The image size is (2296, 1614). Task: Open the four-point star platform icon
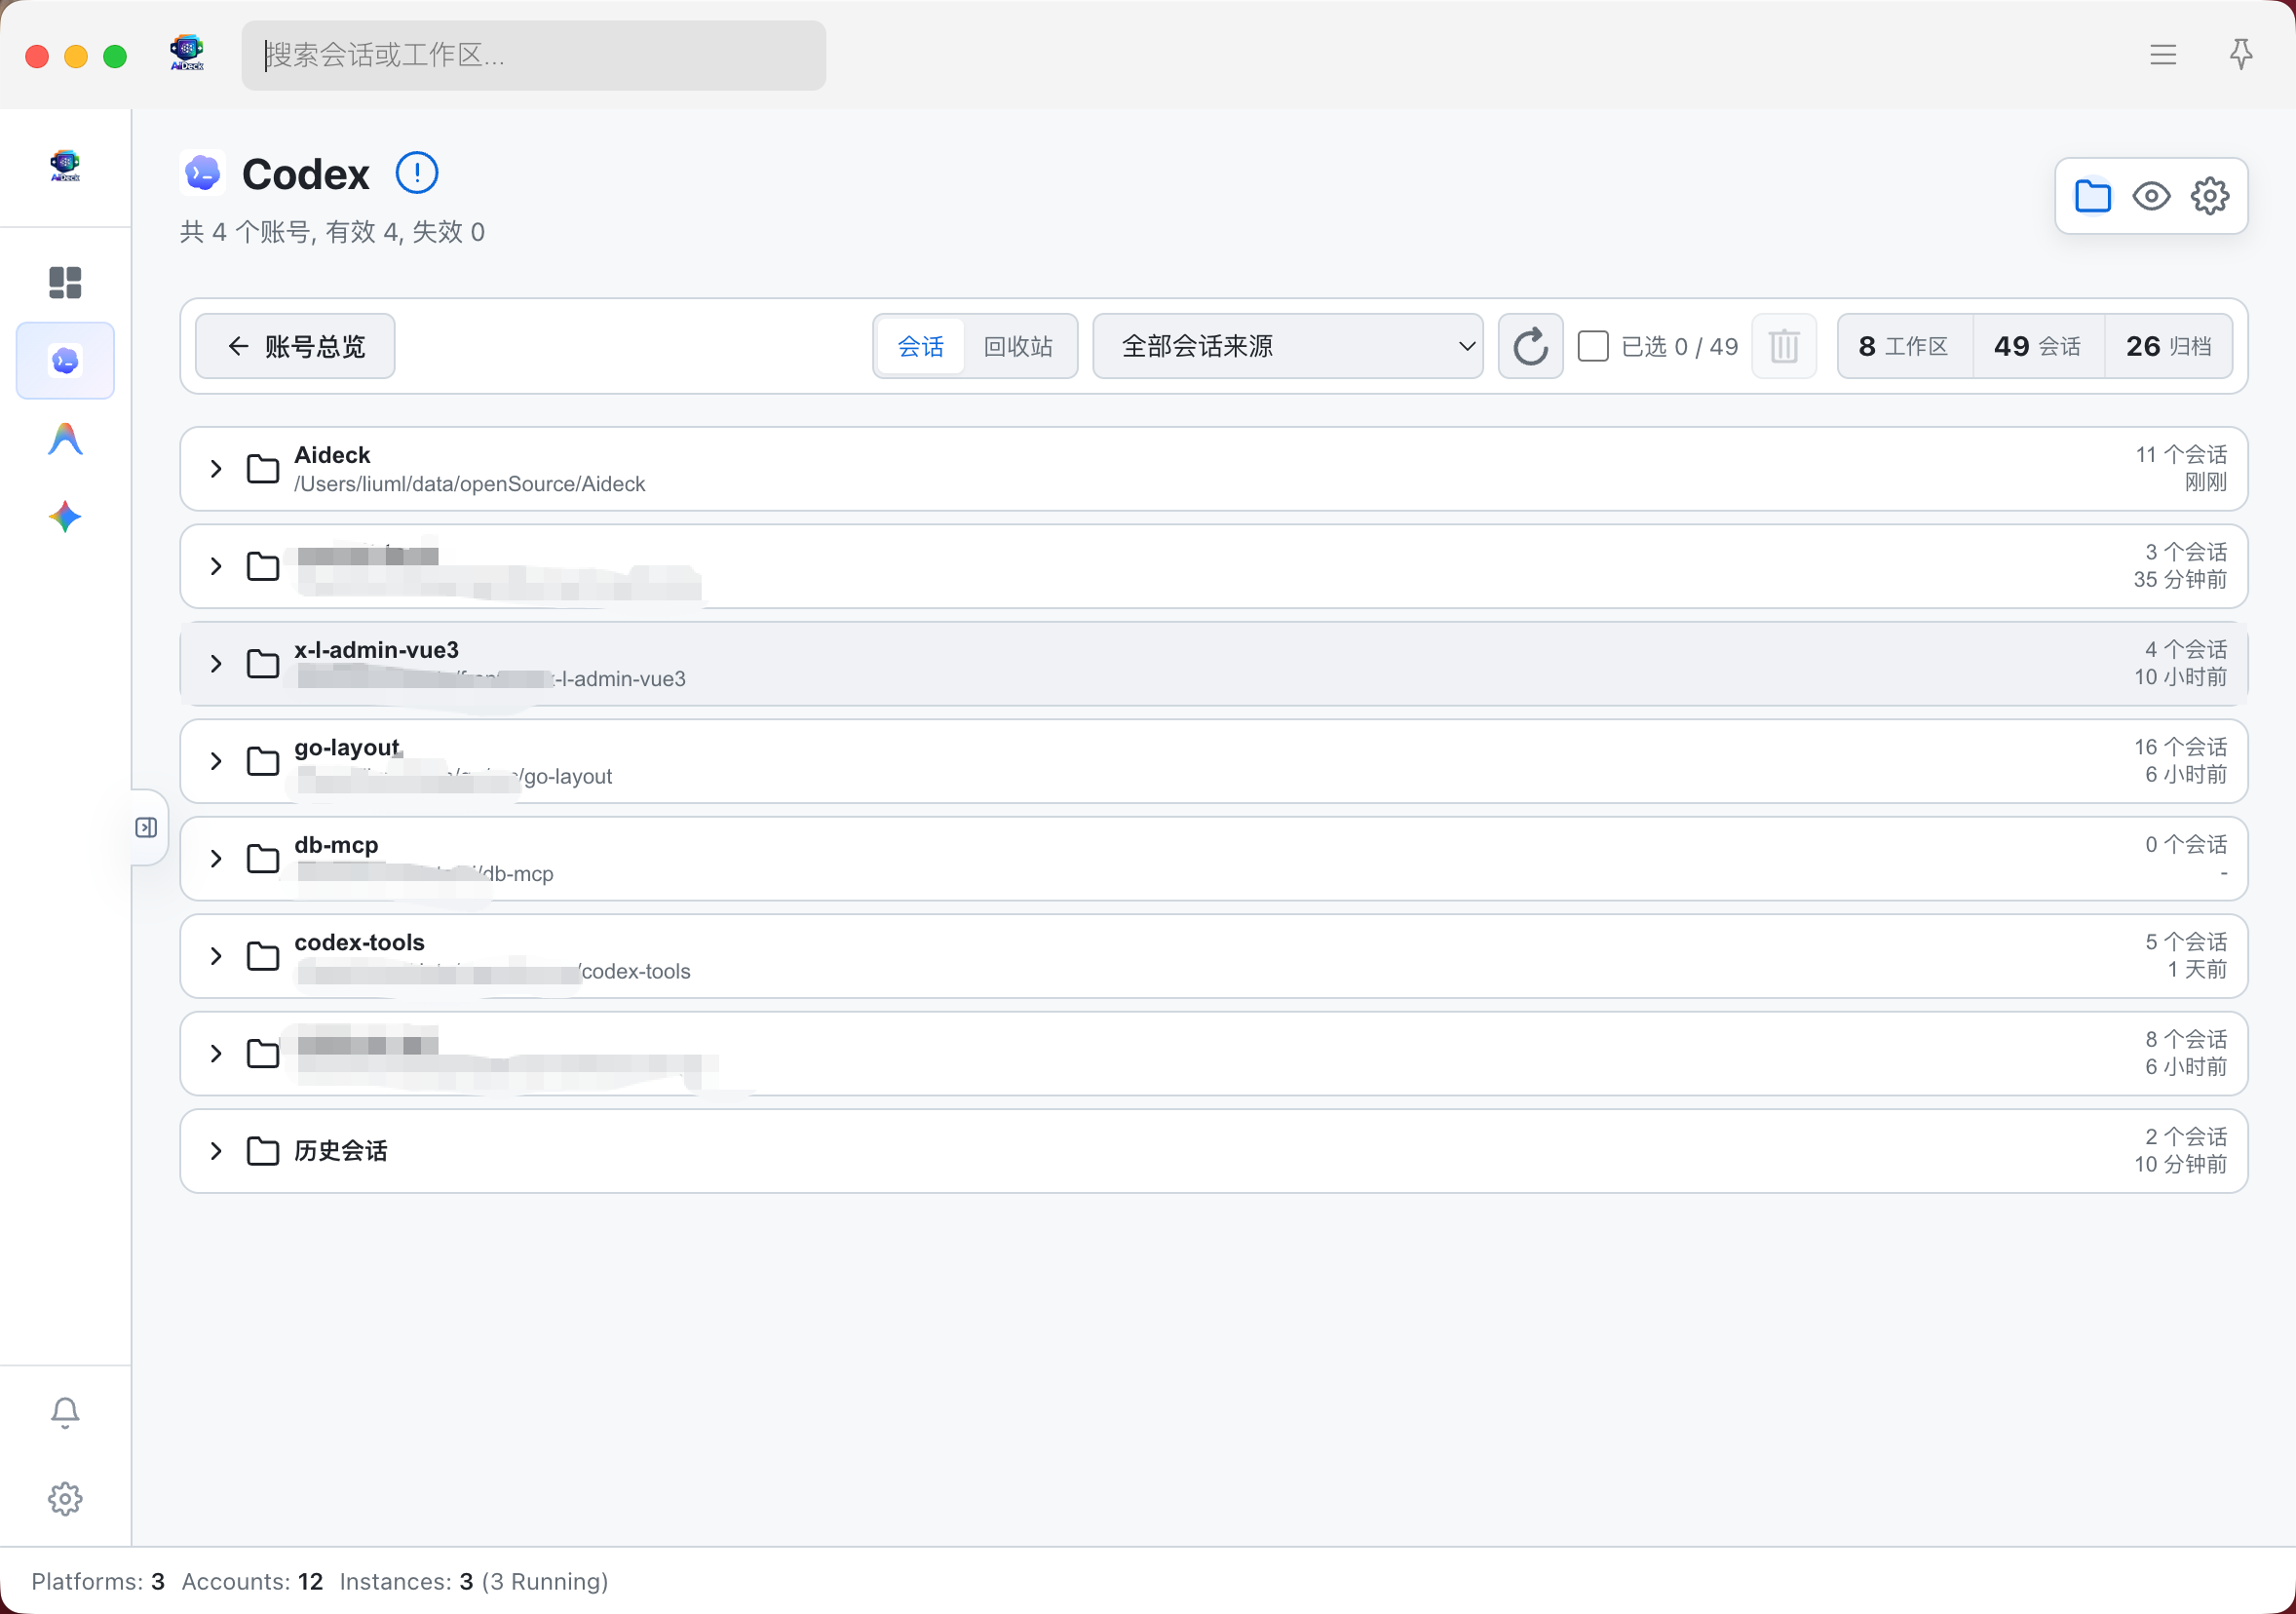coord(65,517)
